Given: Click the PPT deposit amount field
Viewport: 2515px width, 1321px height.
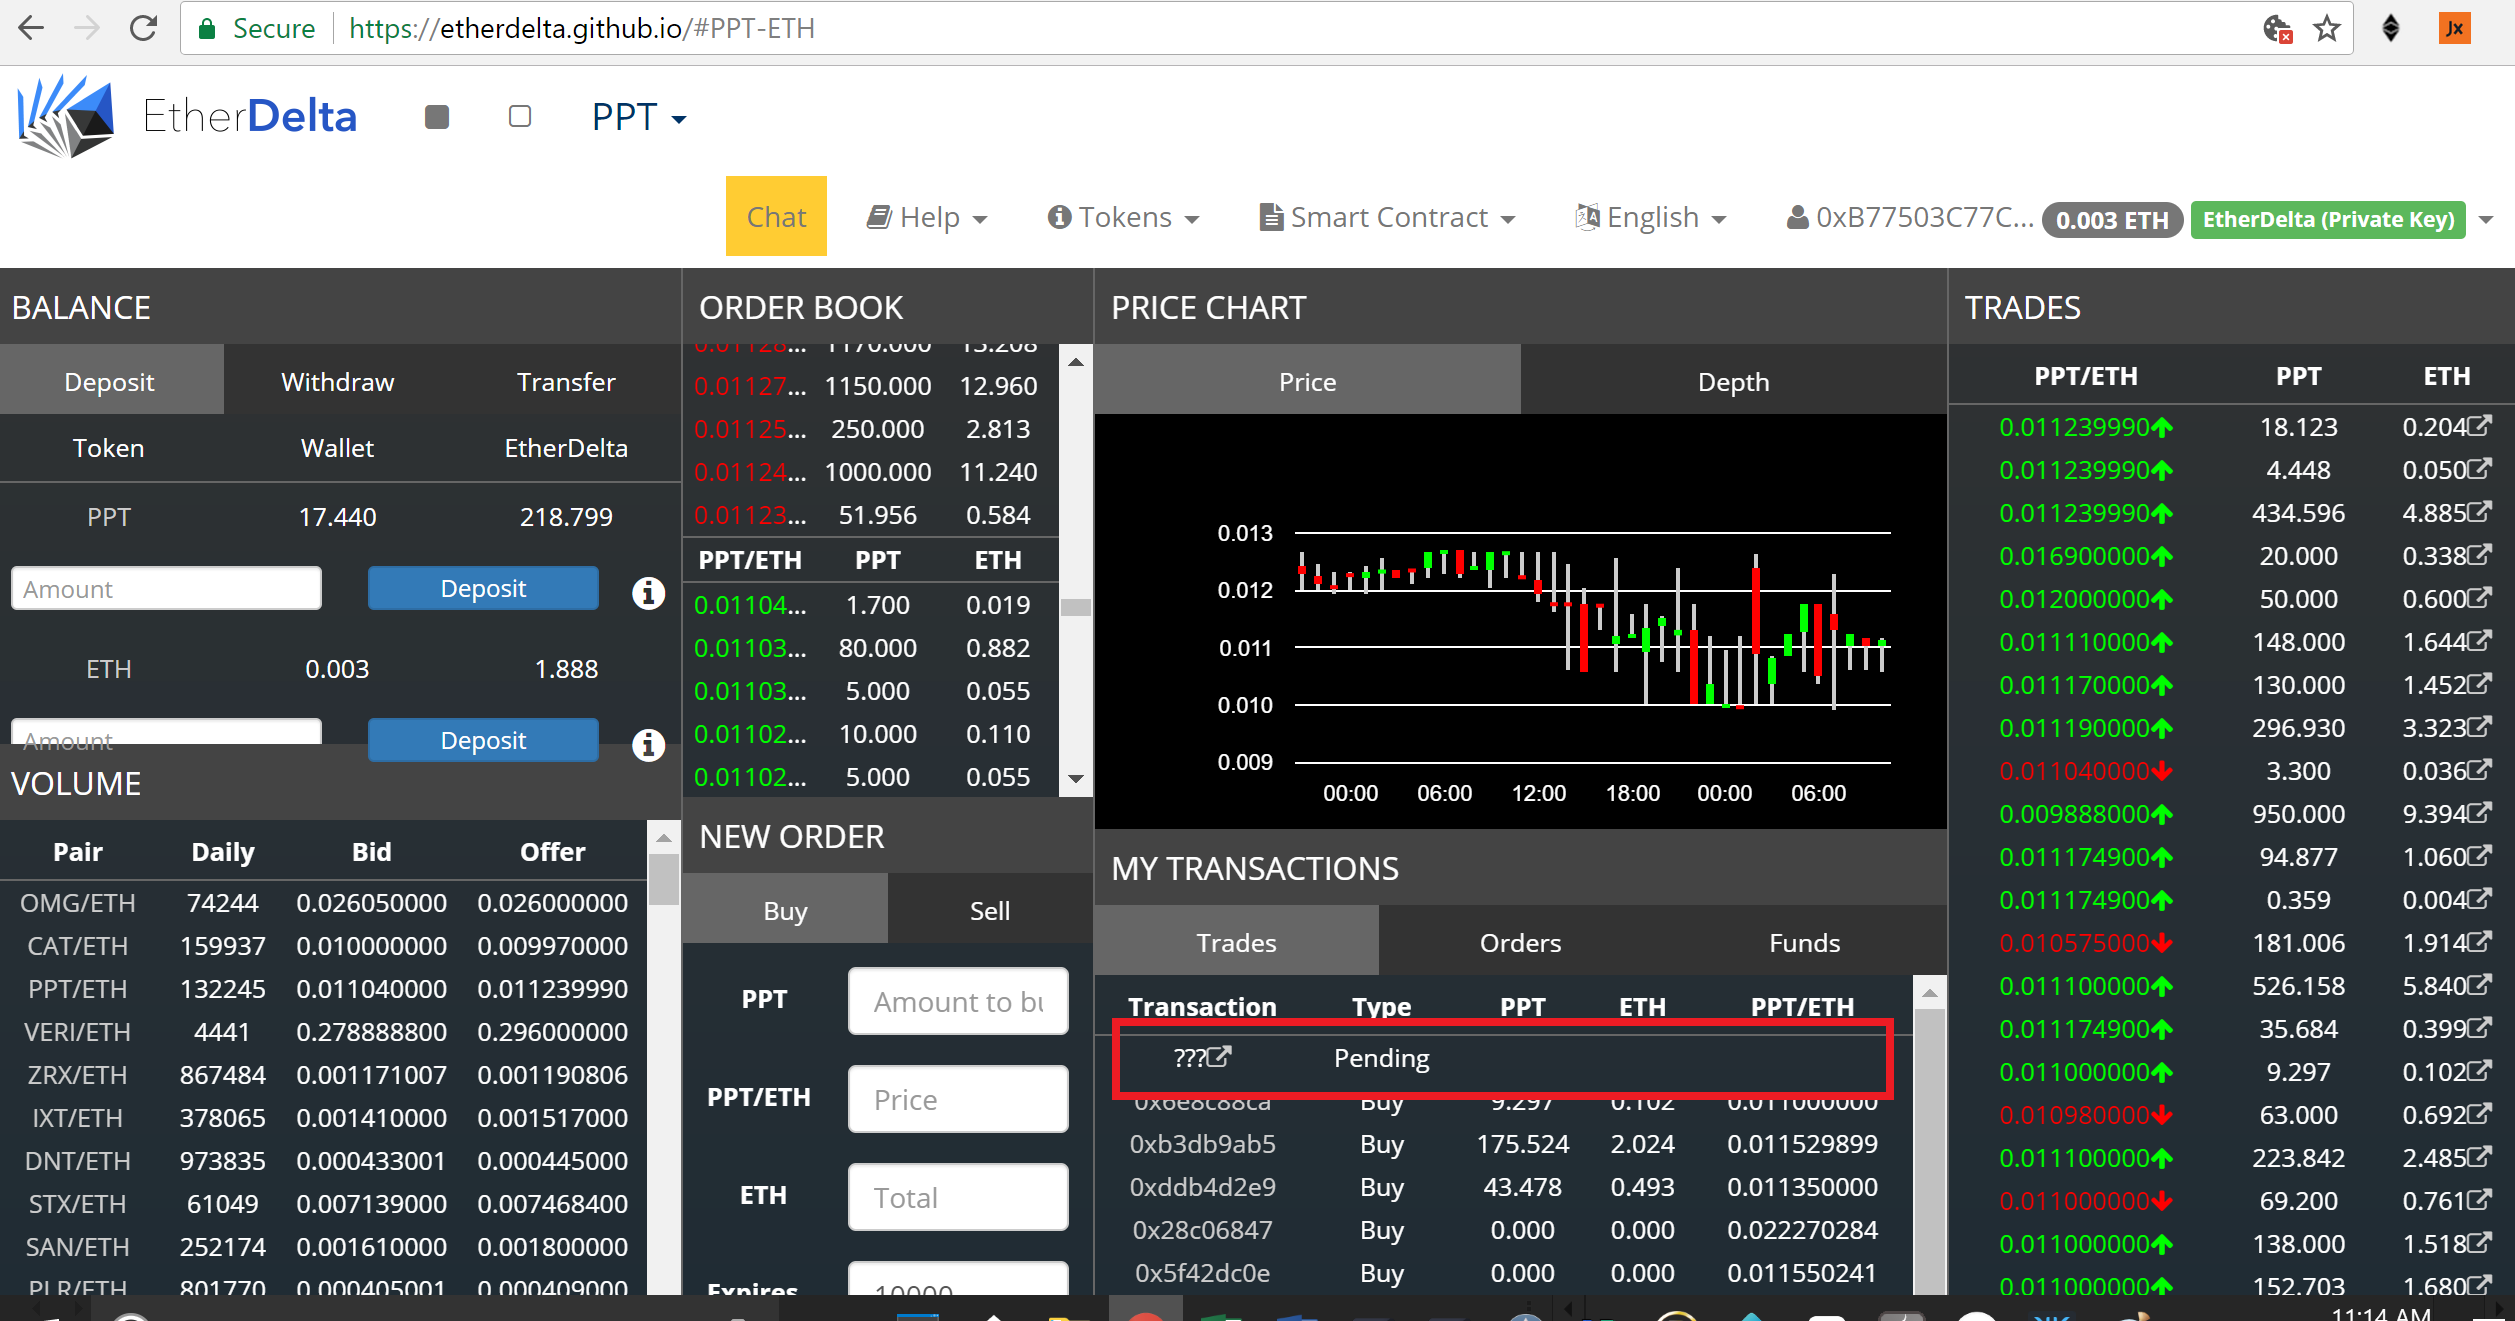Looking at the screenshot, I should [x=166, y=588].
